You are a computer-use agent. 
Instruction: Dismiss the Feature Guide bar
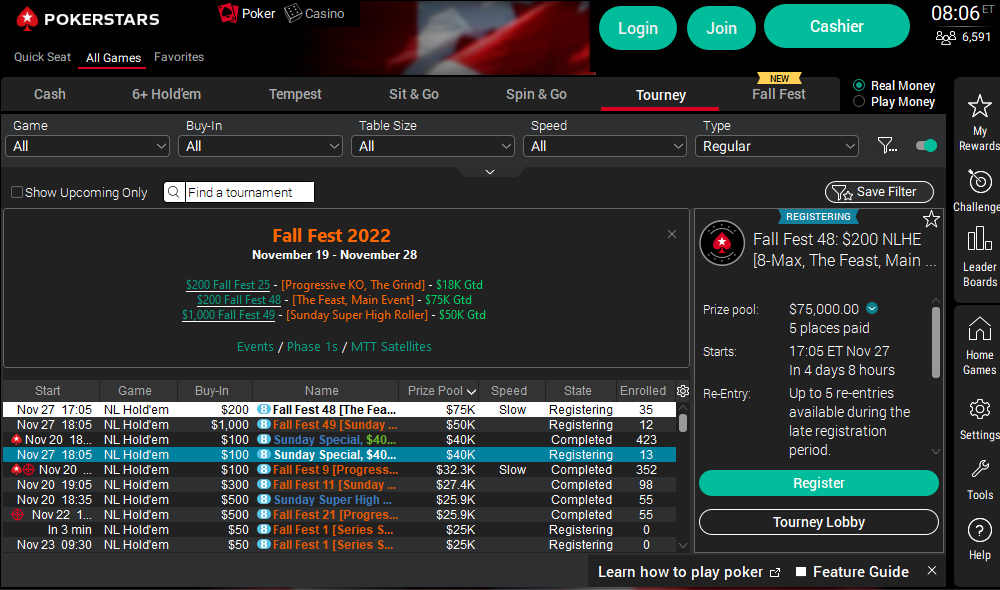[932, 571]
